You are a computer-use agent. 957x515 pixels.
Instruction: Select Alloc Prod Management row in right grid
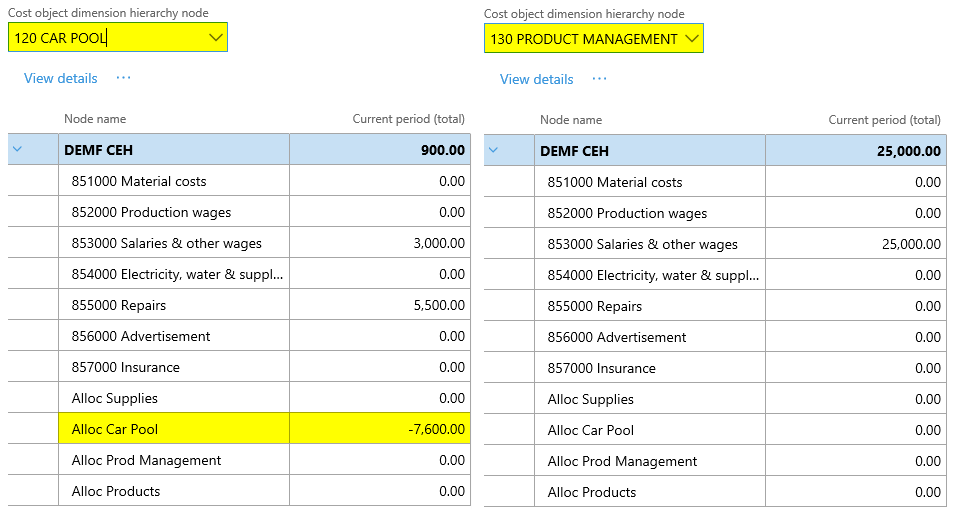pyautogui.click(x=622, y=461)
